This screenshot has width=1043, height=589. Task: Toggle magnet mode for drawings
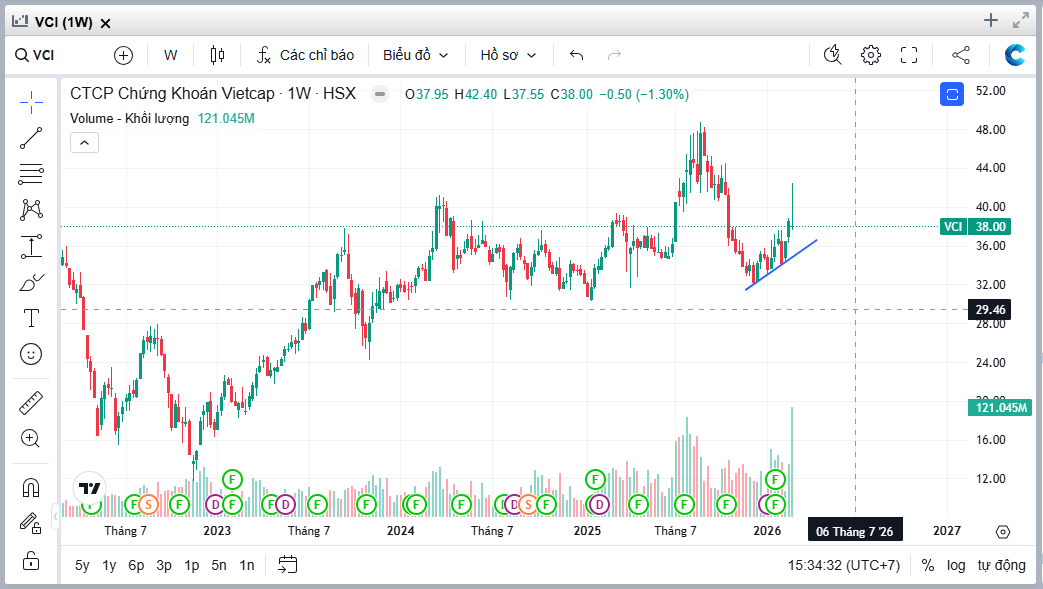[x=31, y=487]
